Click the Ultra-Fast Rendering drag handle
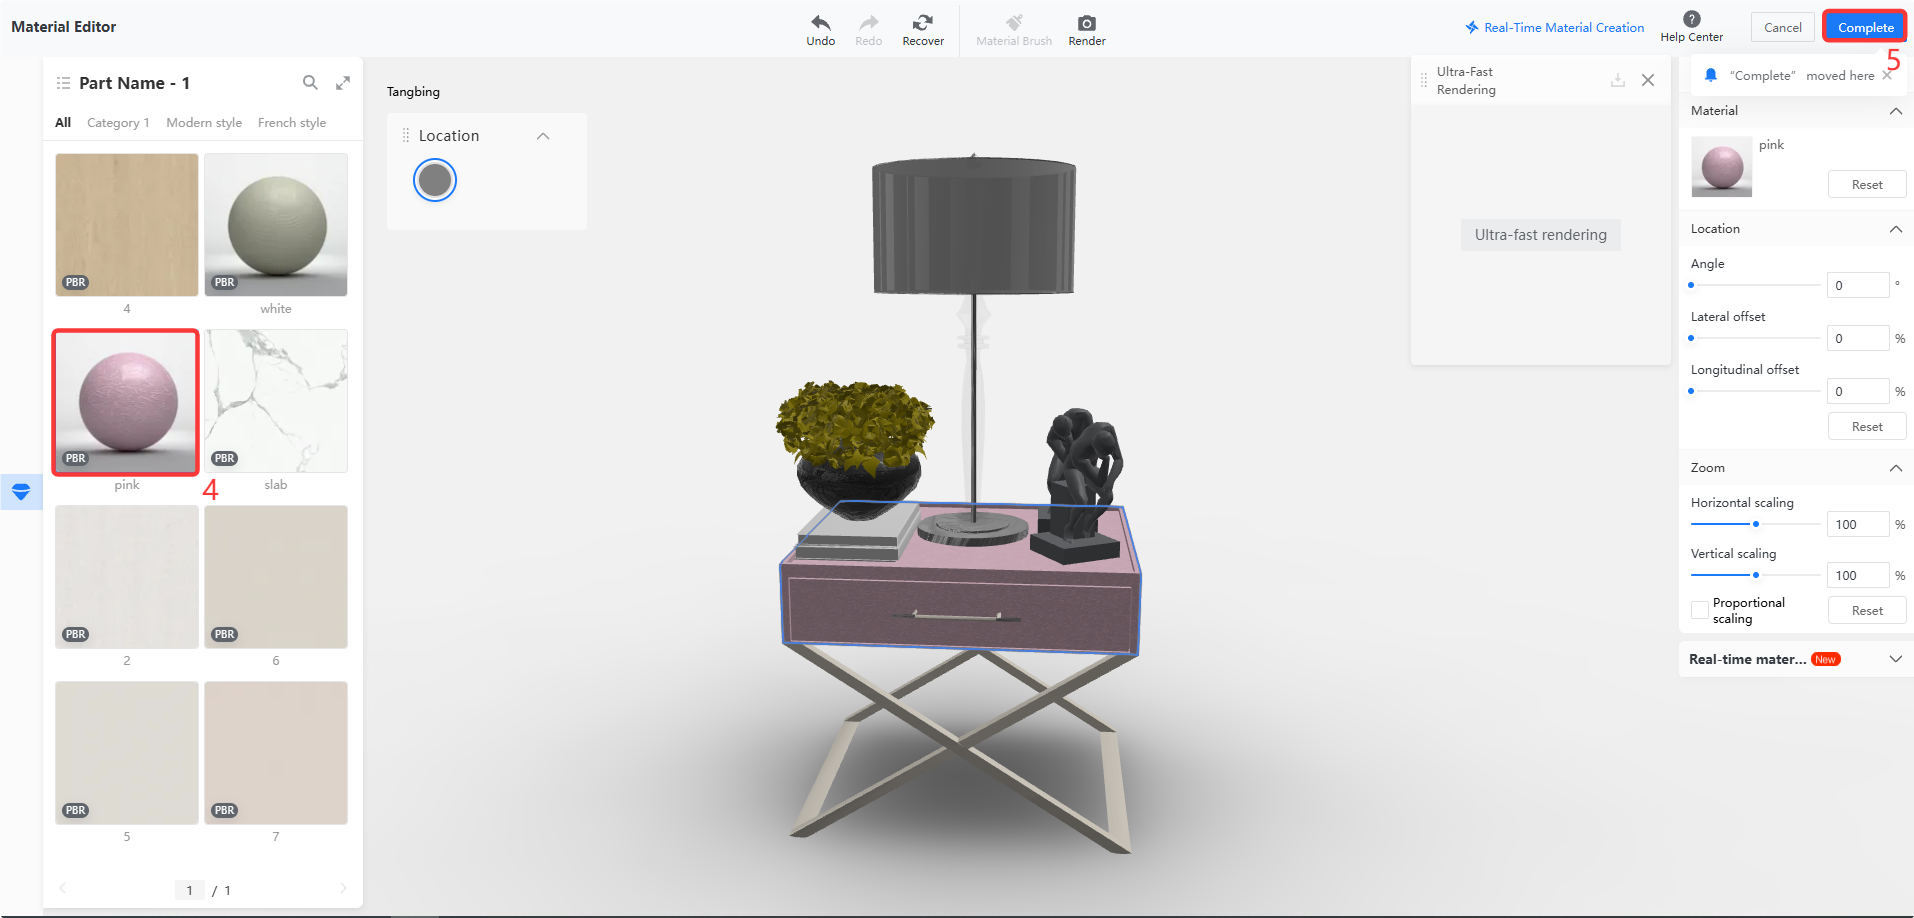 coord(1424,80)
